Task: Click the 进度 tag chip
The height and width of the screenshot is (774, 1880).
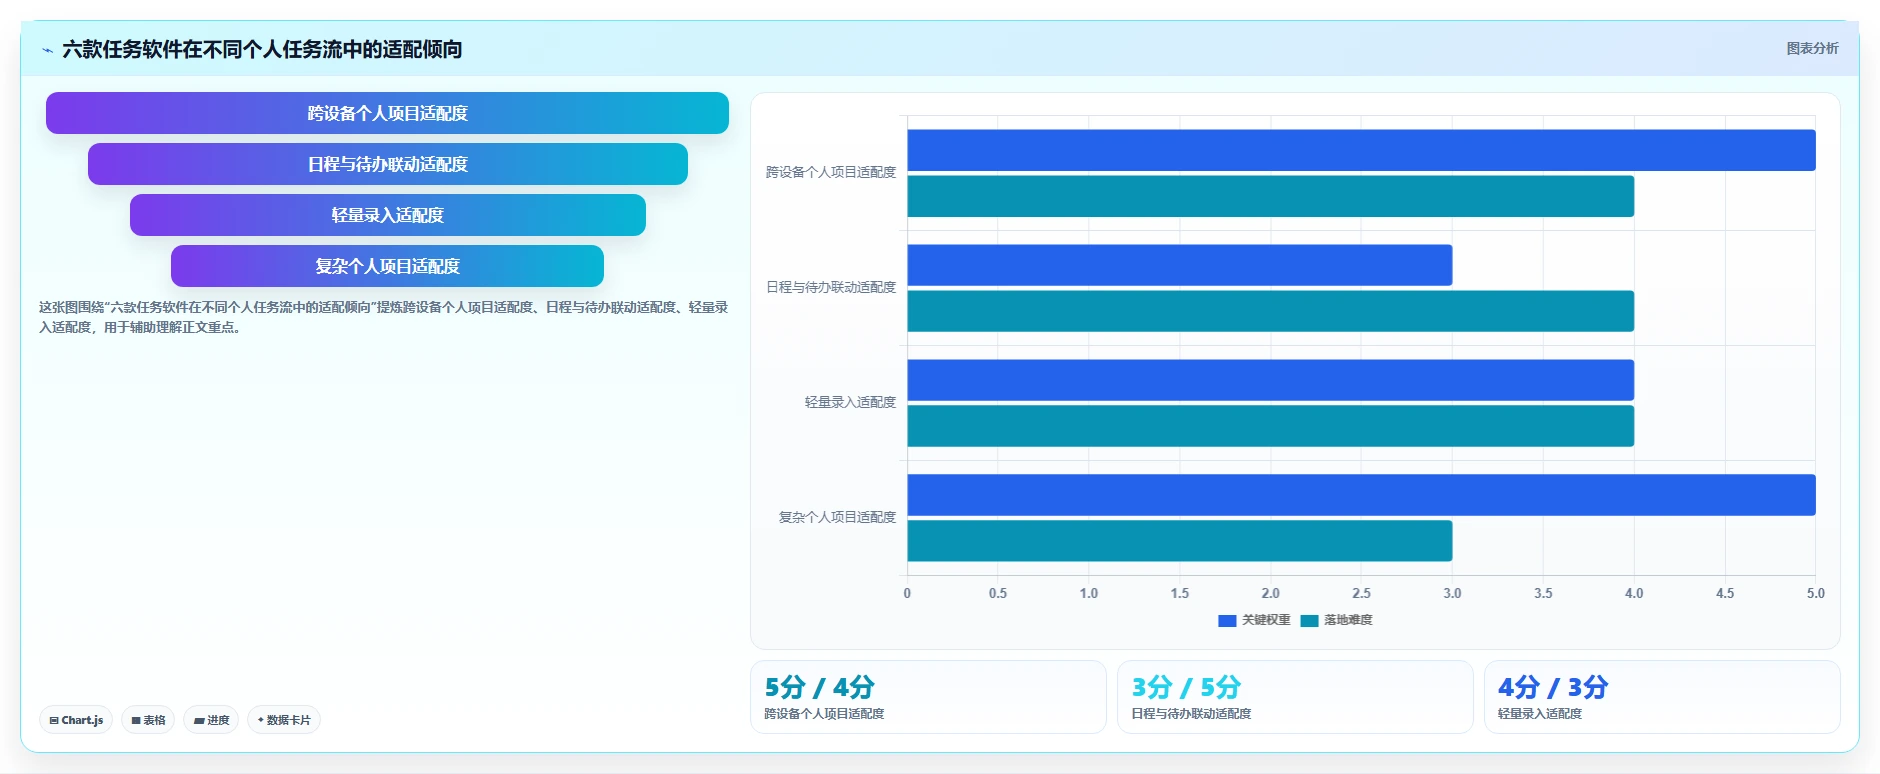Action: (x=211, y=720)
